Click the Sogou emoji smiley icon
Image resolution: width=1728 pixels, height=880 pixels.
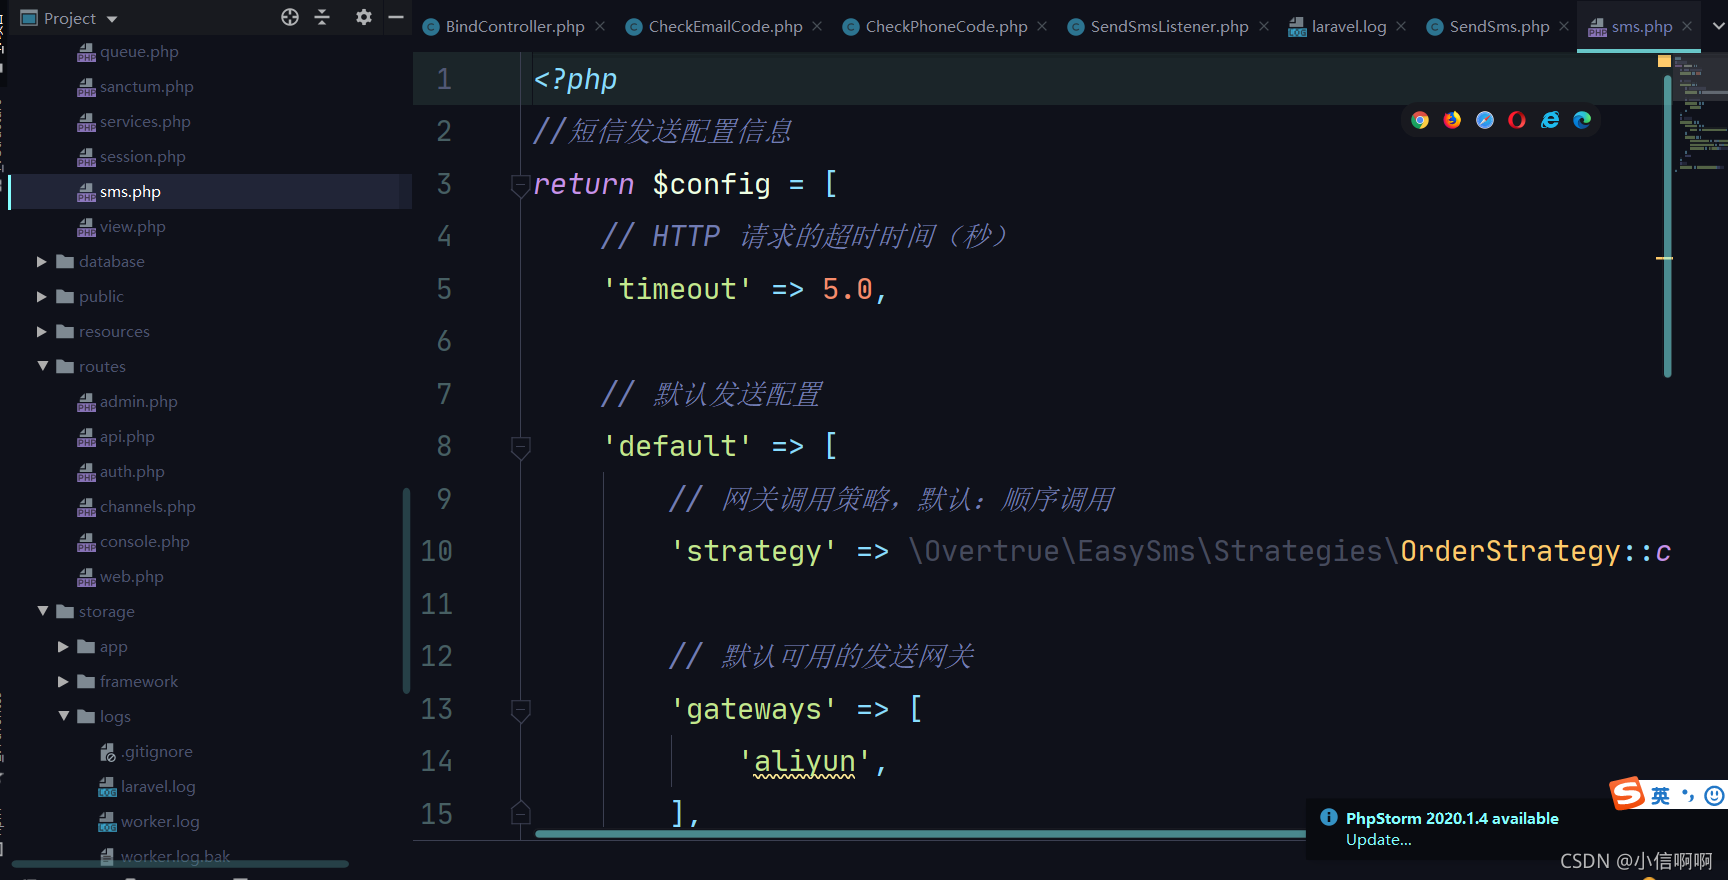click(x=1714, y=796)
